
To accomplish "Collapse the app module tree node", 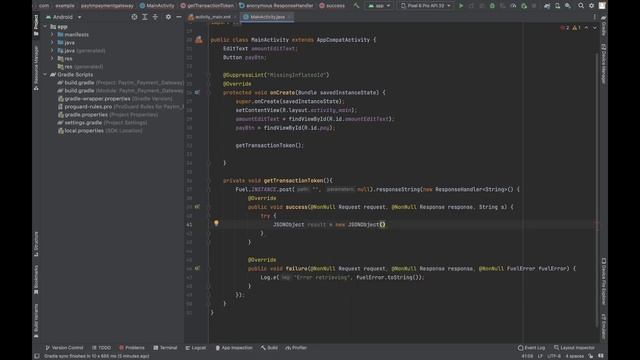I will coord(45,27).
